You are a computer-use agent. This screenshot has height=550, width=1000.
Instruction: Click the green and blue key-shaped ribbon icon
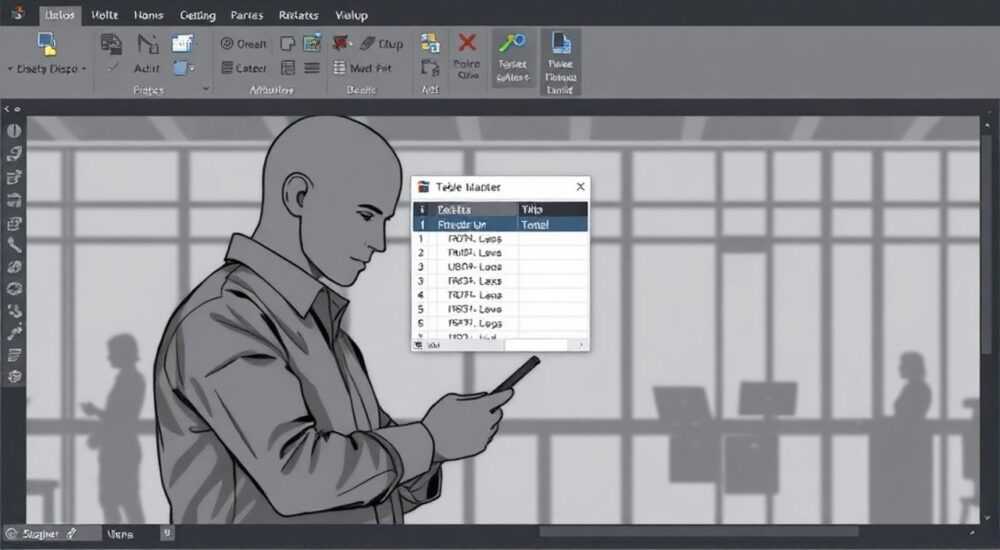(512, 43)
